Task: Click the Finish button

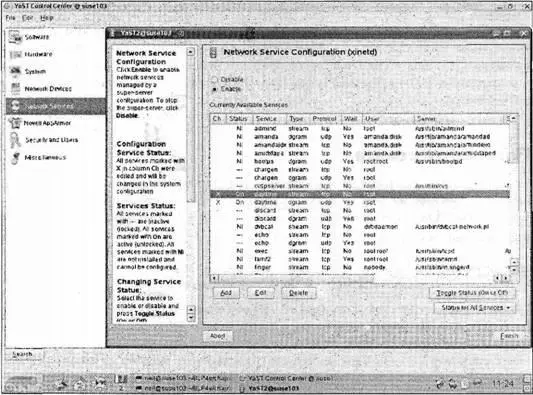Action: tap(509, 336)
